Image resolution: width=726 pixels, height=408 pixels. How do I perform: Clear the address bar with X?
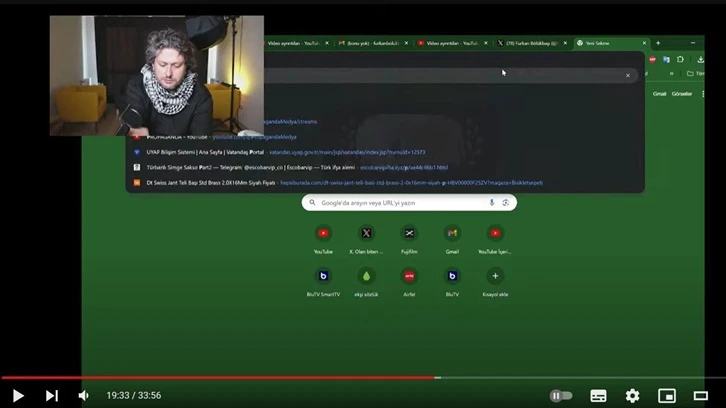pos(628,75)
